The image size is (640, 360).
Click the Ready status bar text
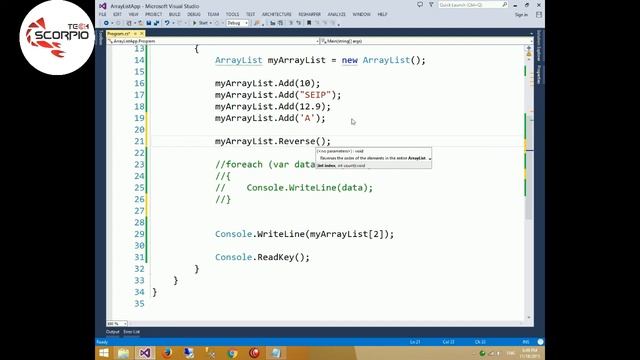(x=102, y=342)
